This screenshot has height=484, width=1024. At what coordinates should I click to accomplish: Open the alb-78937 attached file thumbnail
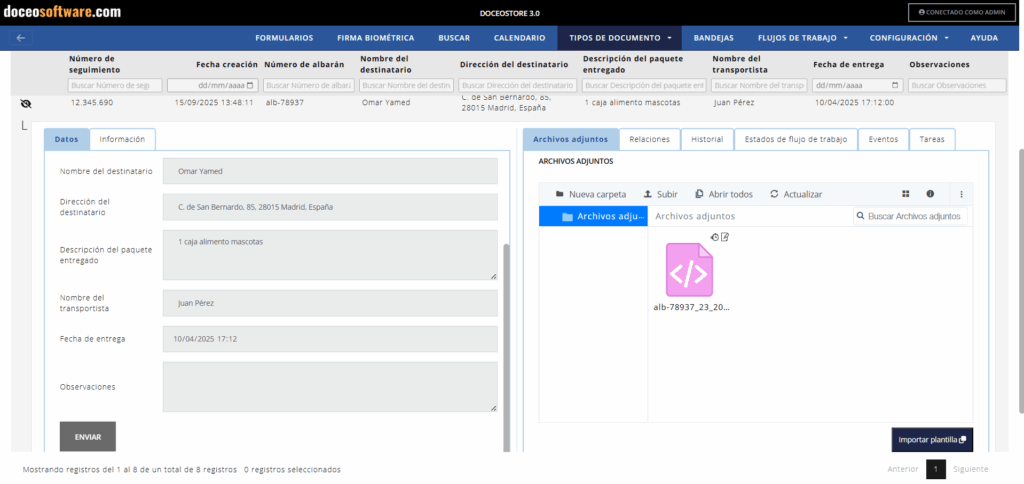(690, 270)
